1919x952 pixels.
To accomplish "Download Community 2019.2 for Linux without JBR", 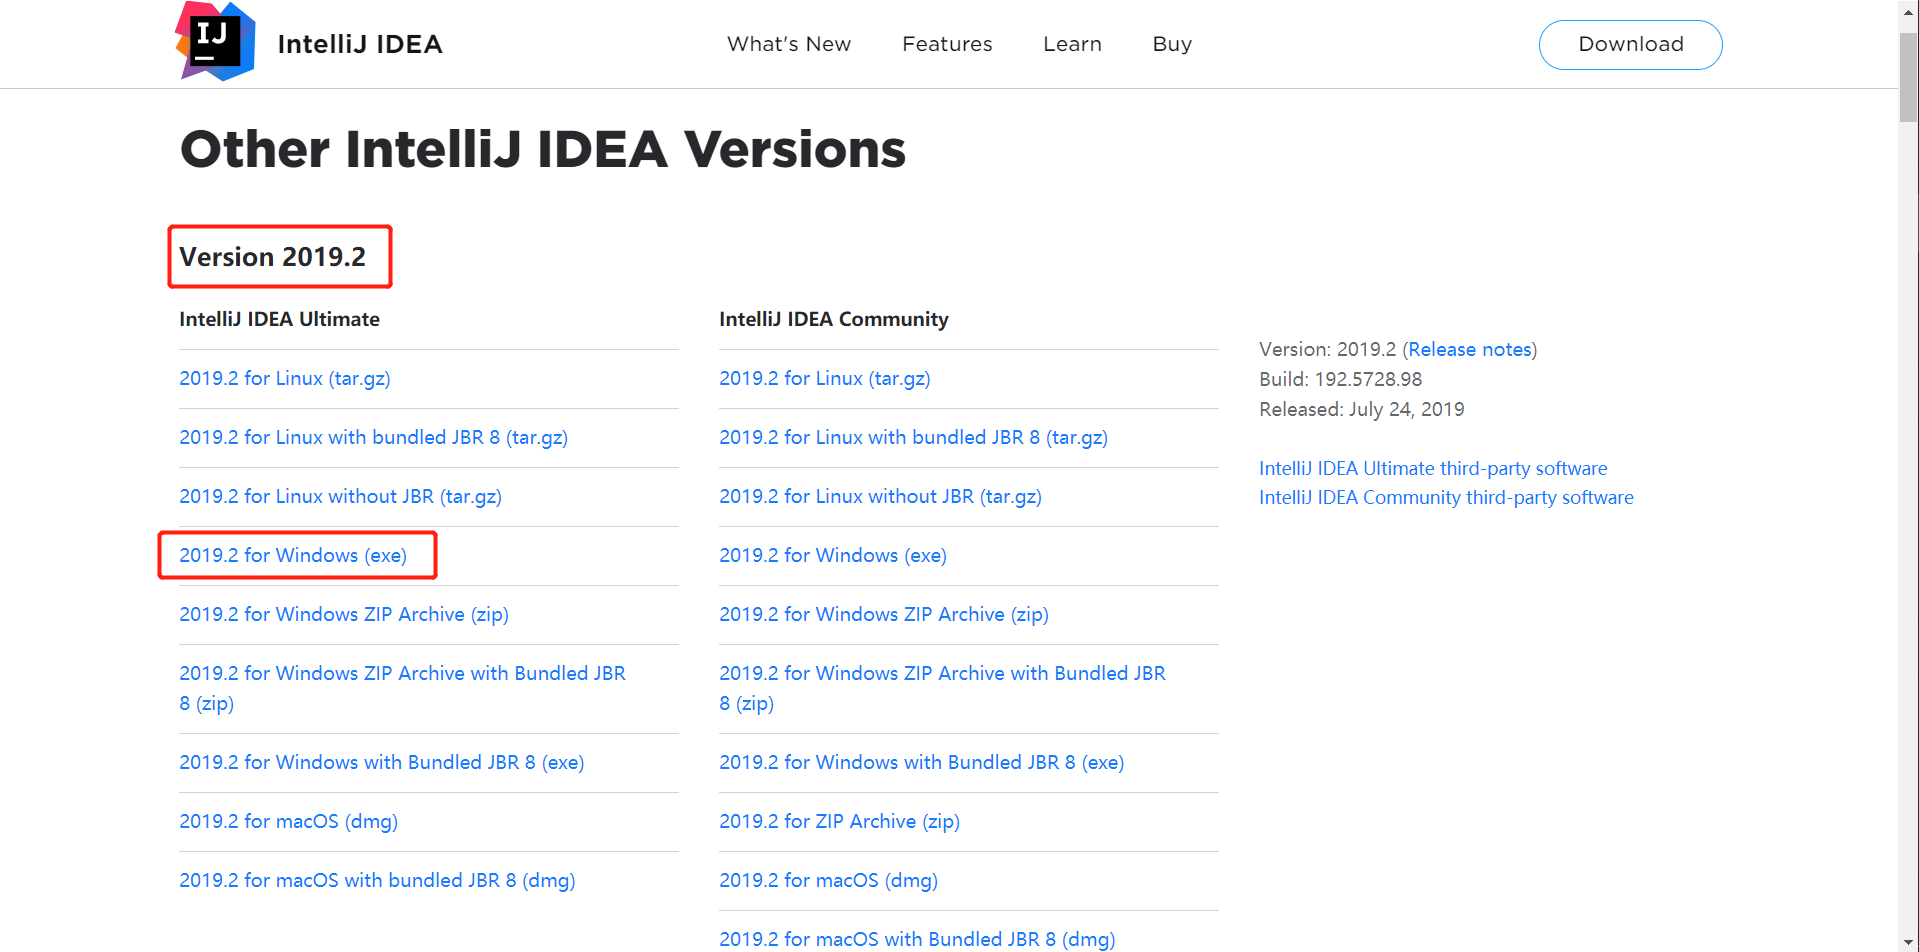I will coord(881,496).
